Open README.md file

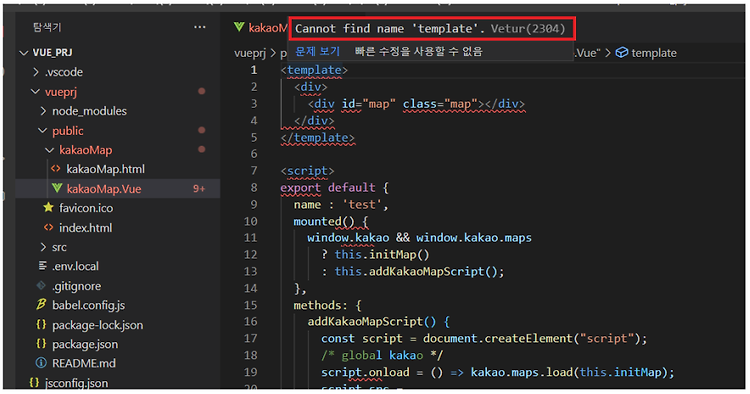coord(84,363)
